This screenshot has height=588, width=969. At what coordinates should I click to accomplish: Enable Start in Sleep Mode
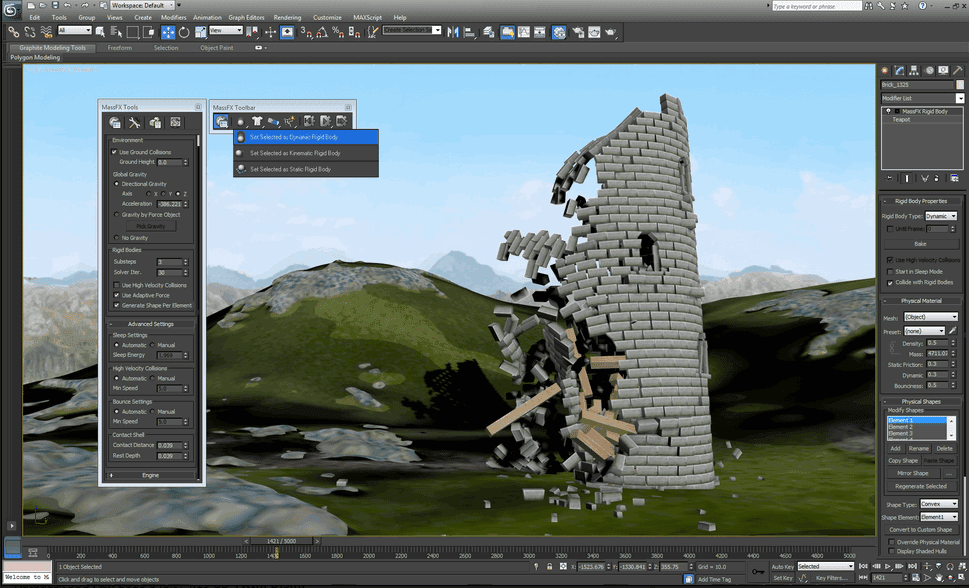(890, 272)
